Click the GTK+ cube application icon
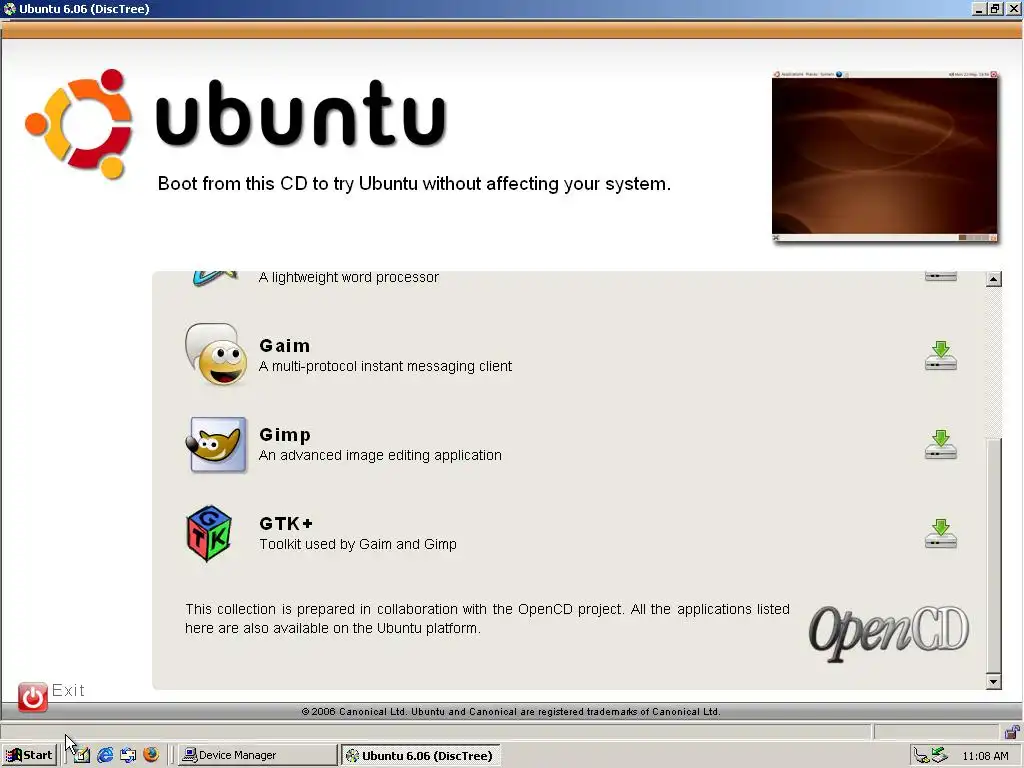Screen dimensions: 1024x768 (209, 534)
